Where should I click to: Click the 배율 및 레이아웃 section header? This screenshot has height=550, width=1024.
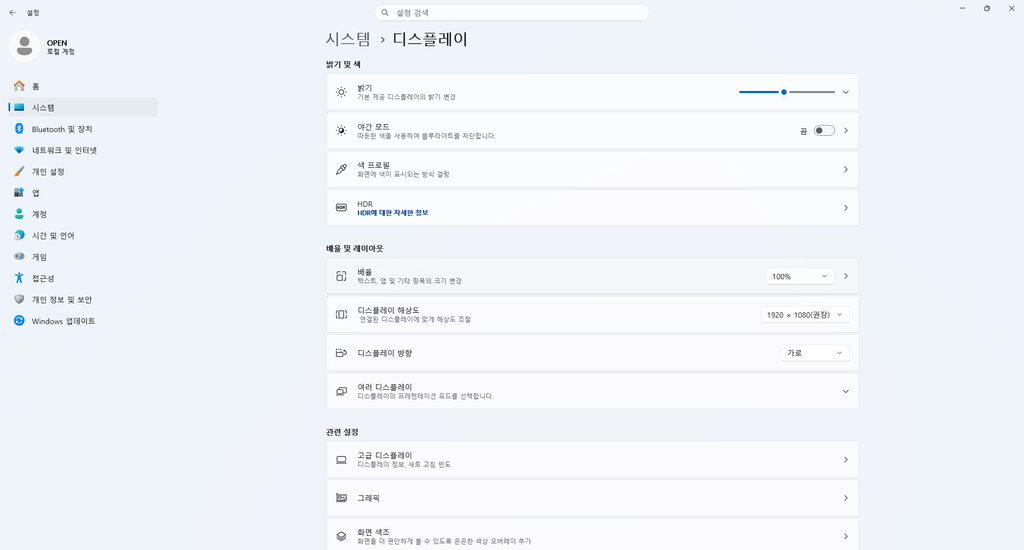coord(355,249)
